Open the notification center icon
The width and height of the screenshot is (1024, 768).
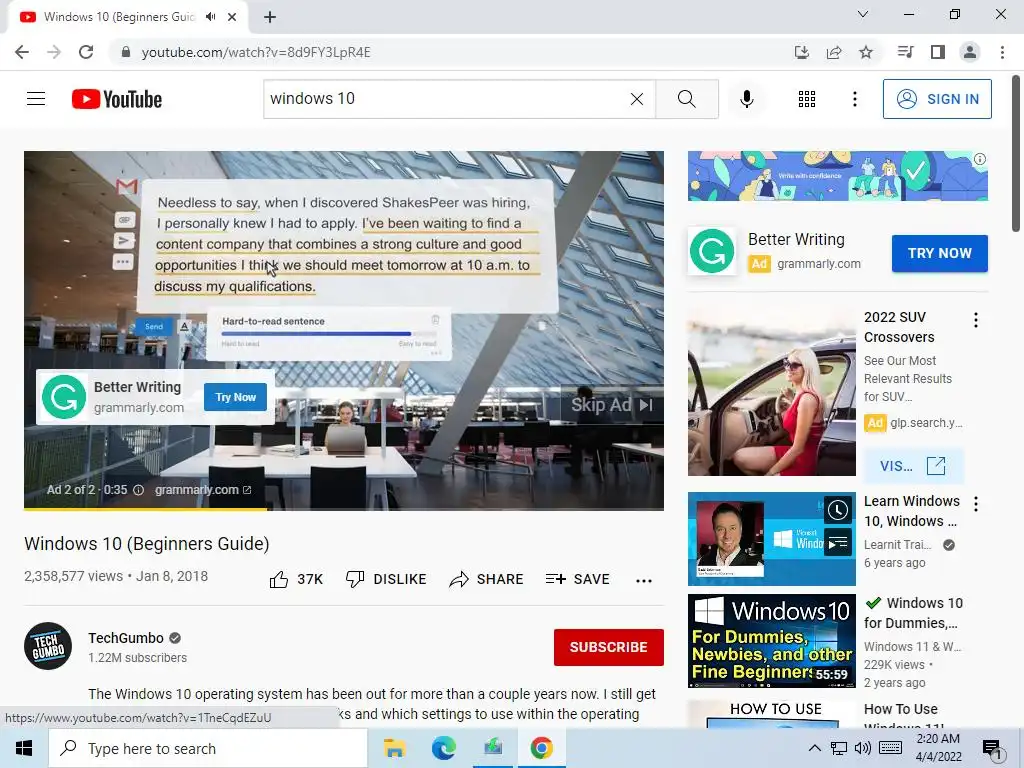coord(992,749)
